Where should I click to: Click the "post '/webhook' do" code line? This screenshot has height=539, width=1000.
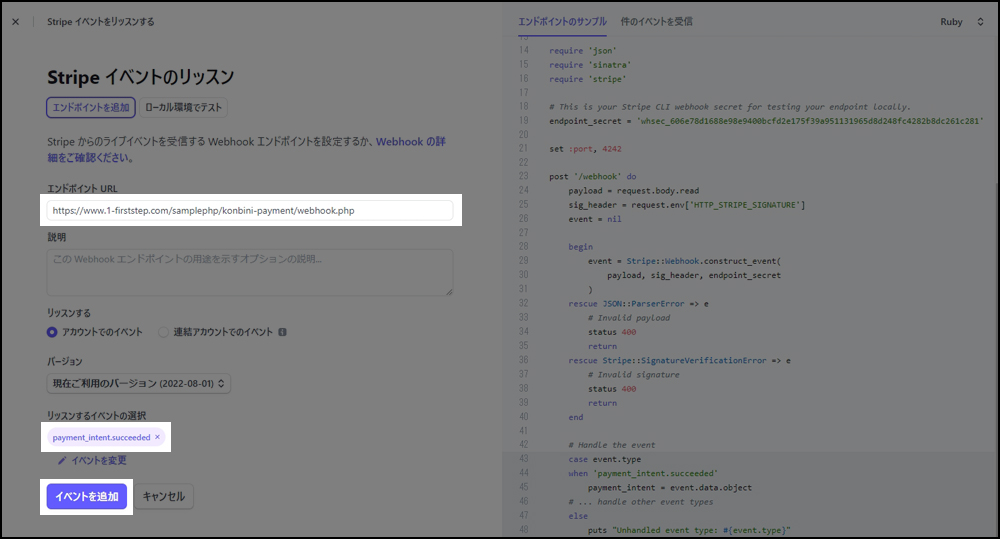(592, 177)
